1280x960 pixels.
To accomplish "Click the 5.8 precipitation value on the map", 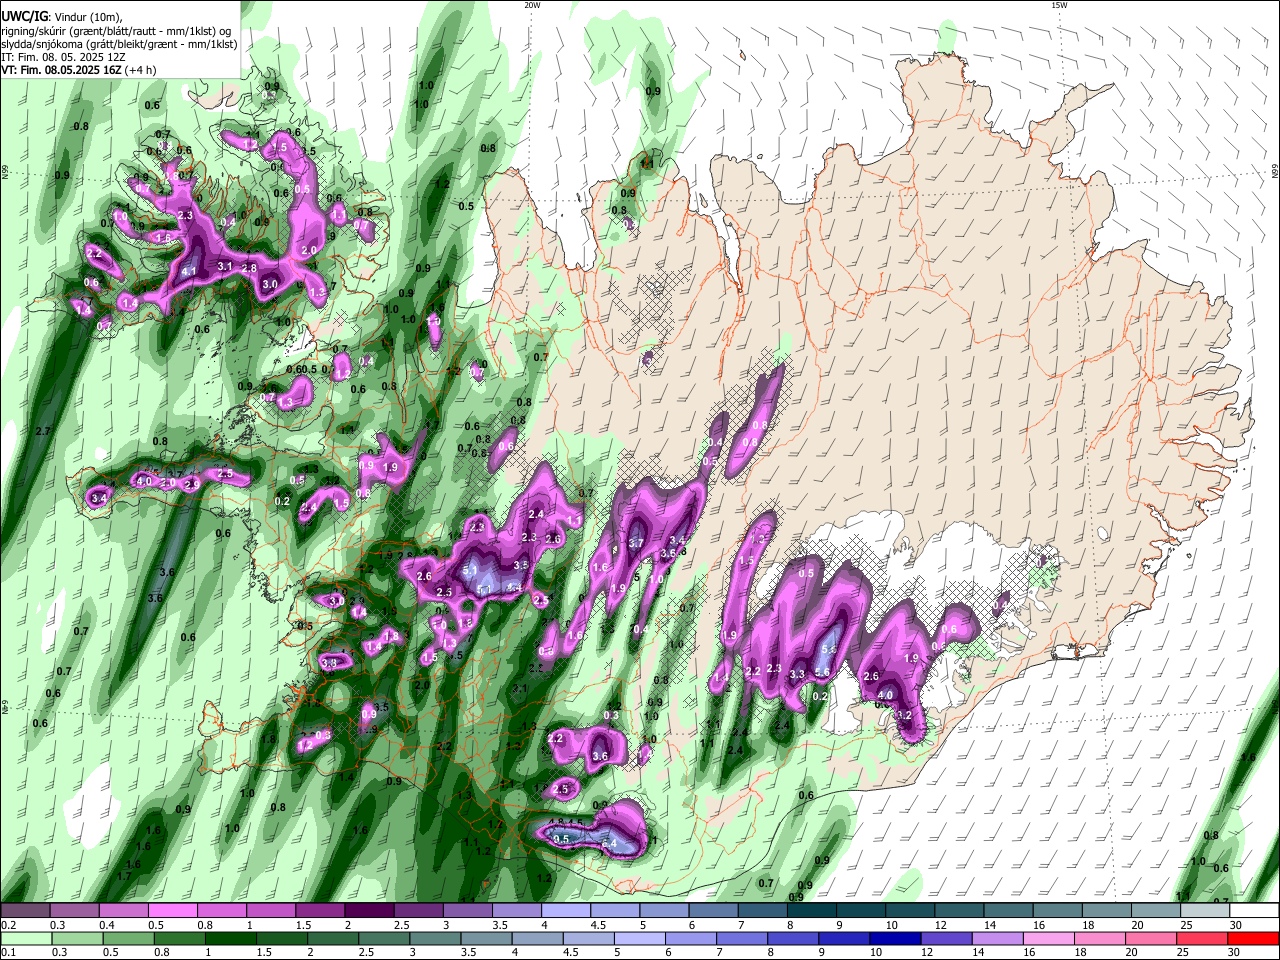I will (x=829, y=649).
